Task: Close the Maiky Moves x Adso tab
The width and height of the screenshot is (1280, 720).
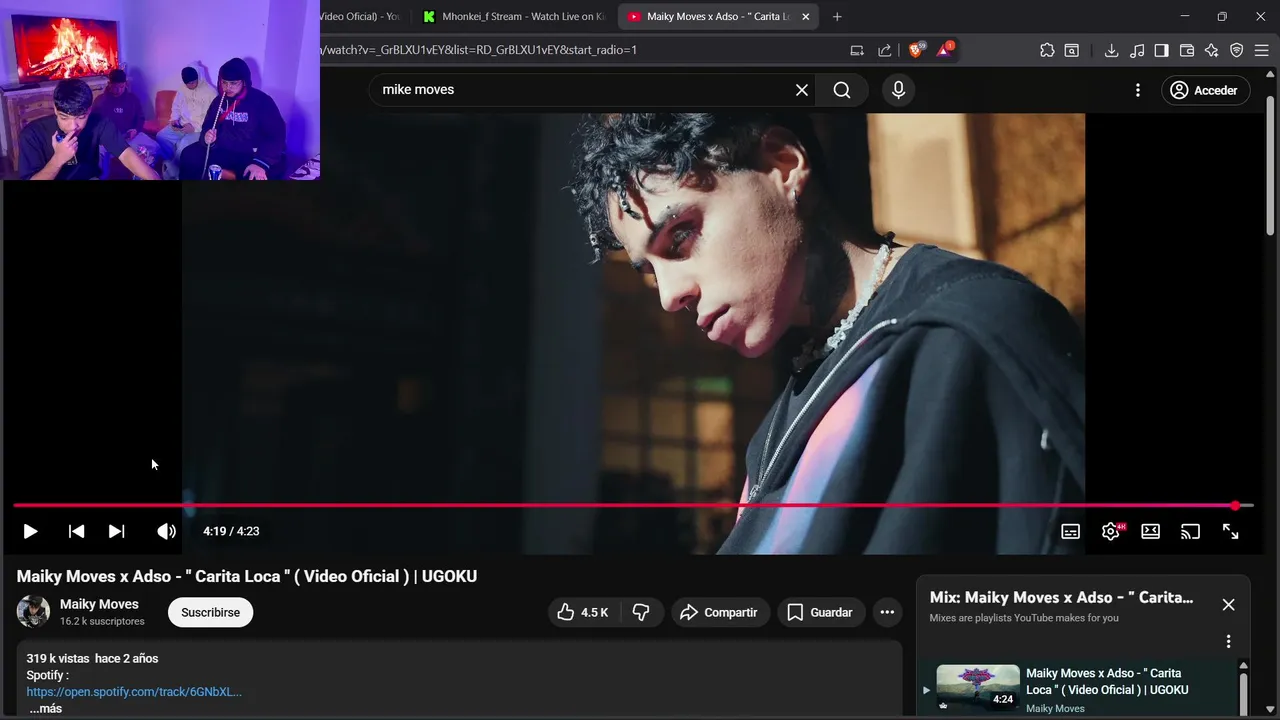Action: [x=805, y=16]
